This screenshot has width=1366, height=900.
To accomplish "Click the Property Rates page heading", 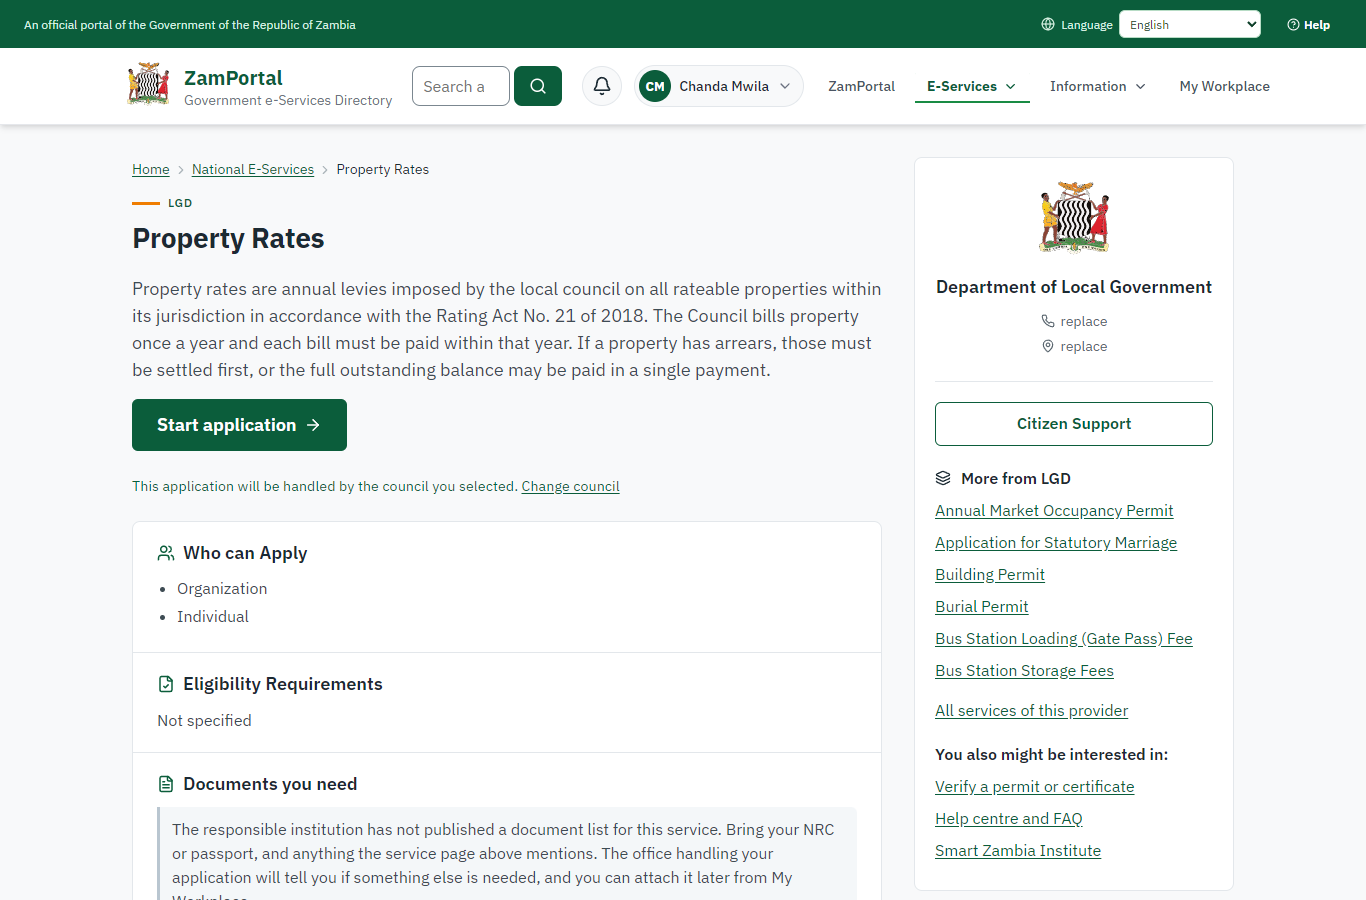I will [228, 238].
